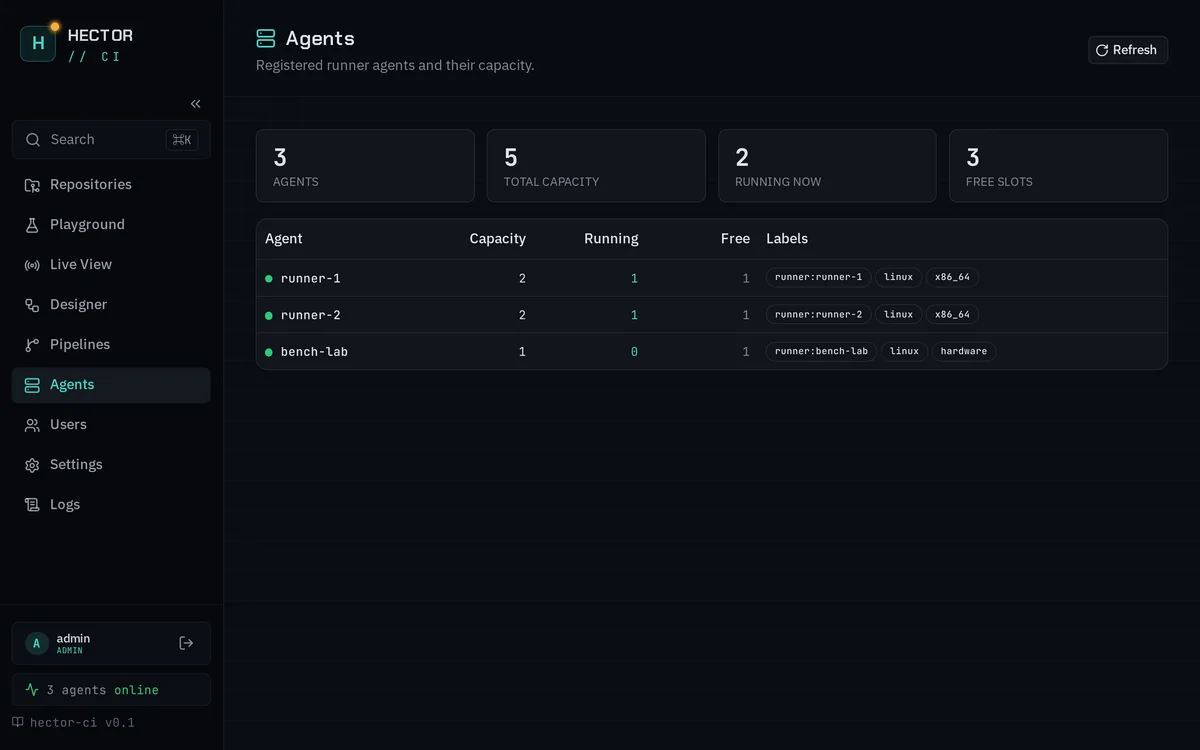Click the runner:runner-1 label chip
Viewport: 1200px width, 750px height.
(x=818, y=278)
